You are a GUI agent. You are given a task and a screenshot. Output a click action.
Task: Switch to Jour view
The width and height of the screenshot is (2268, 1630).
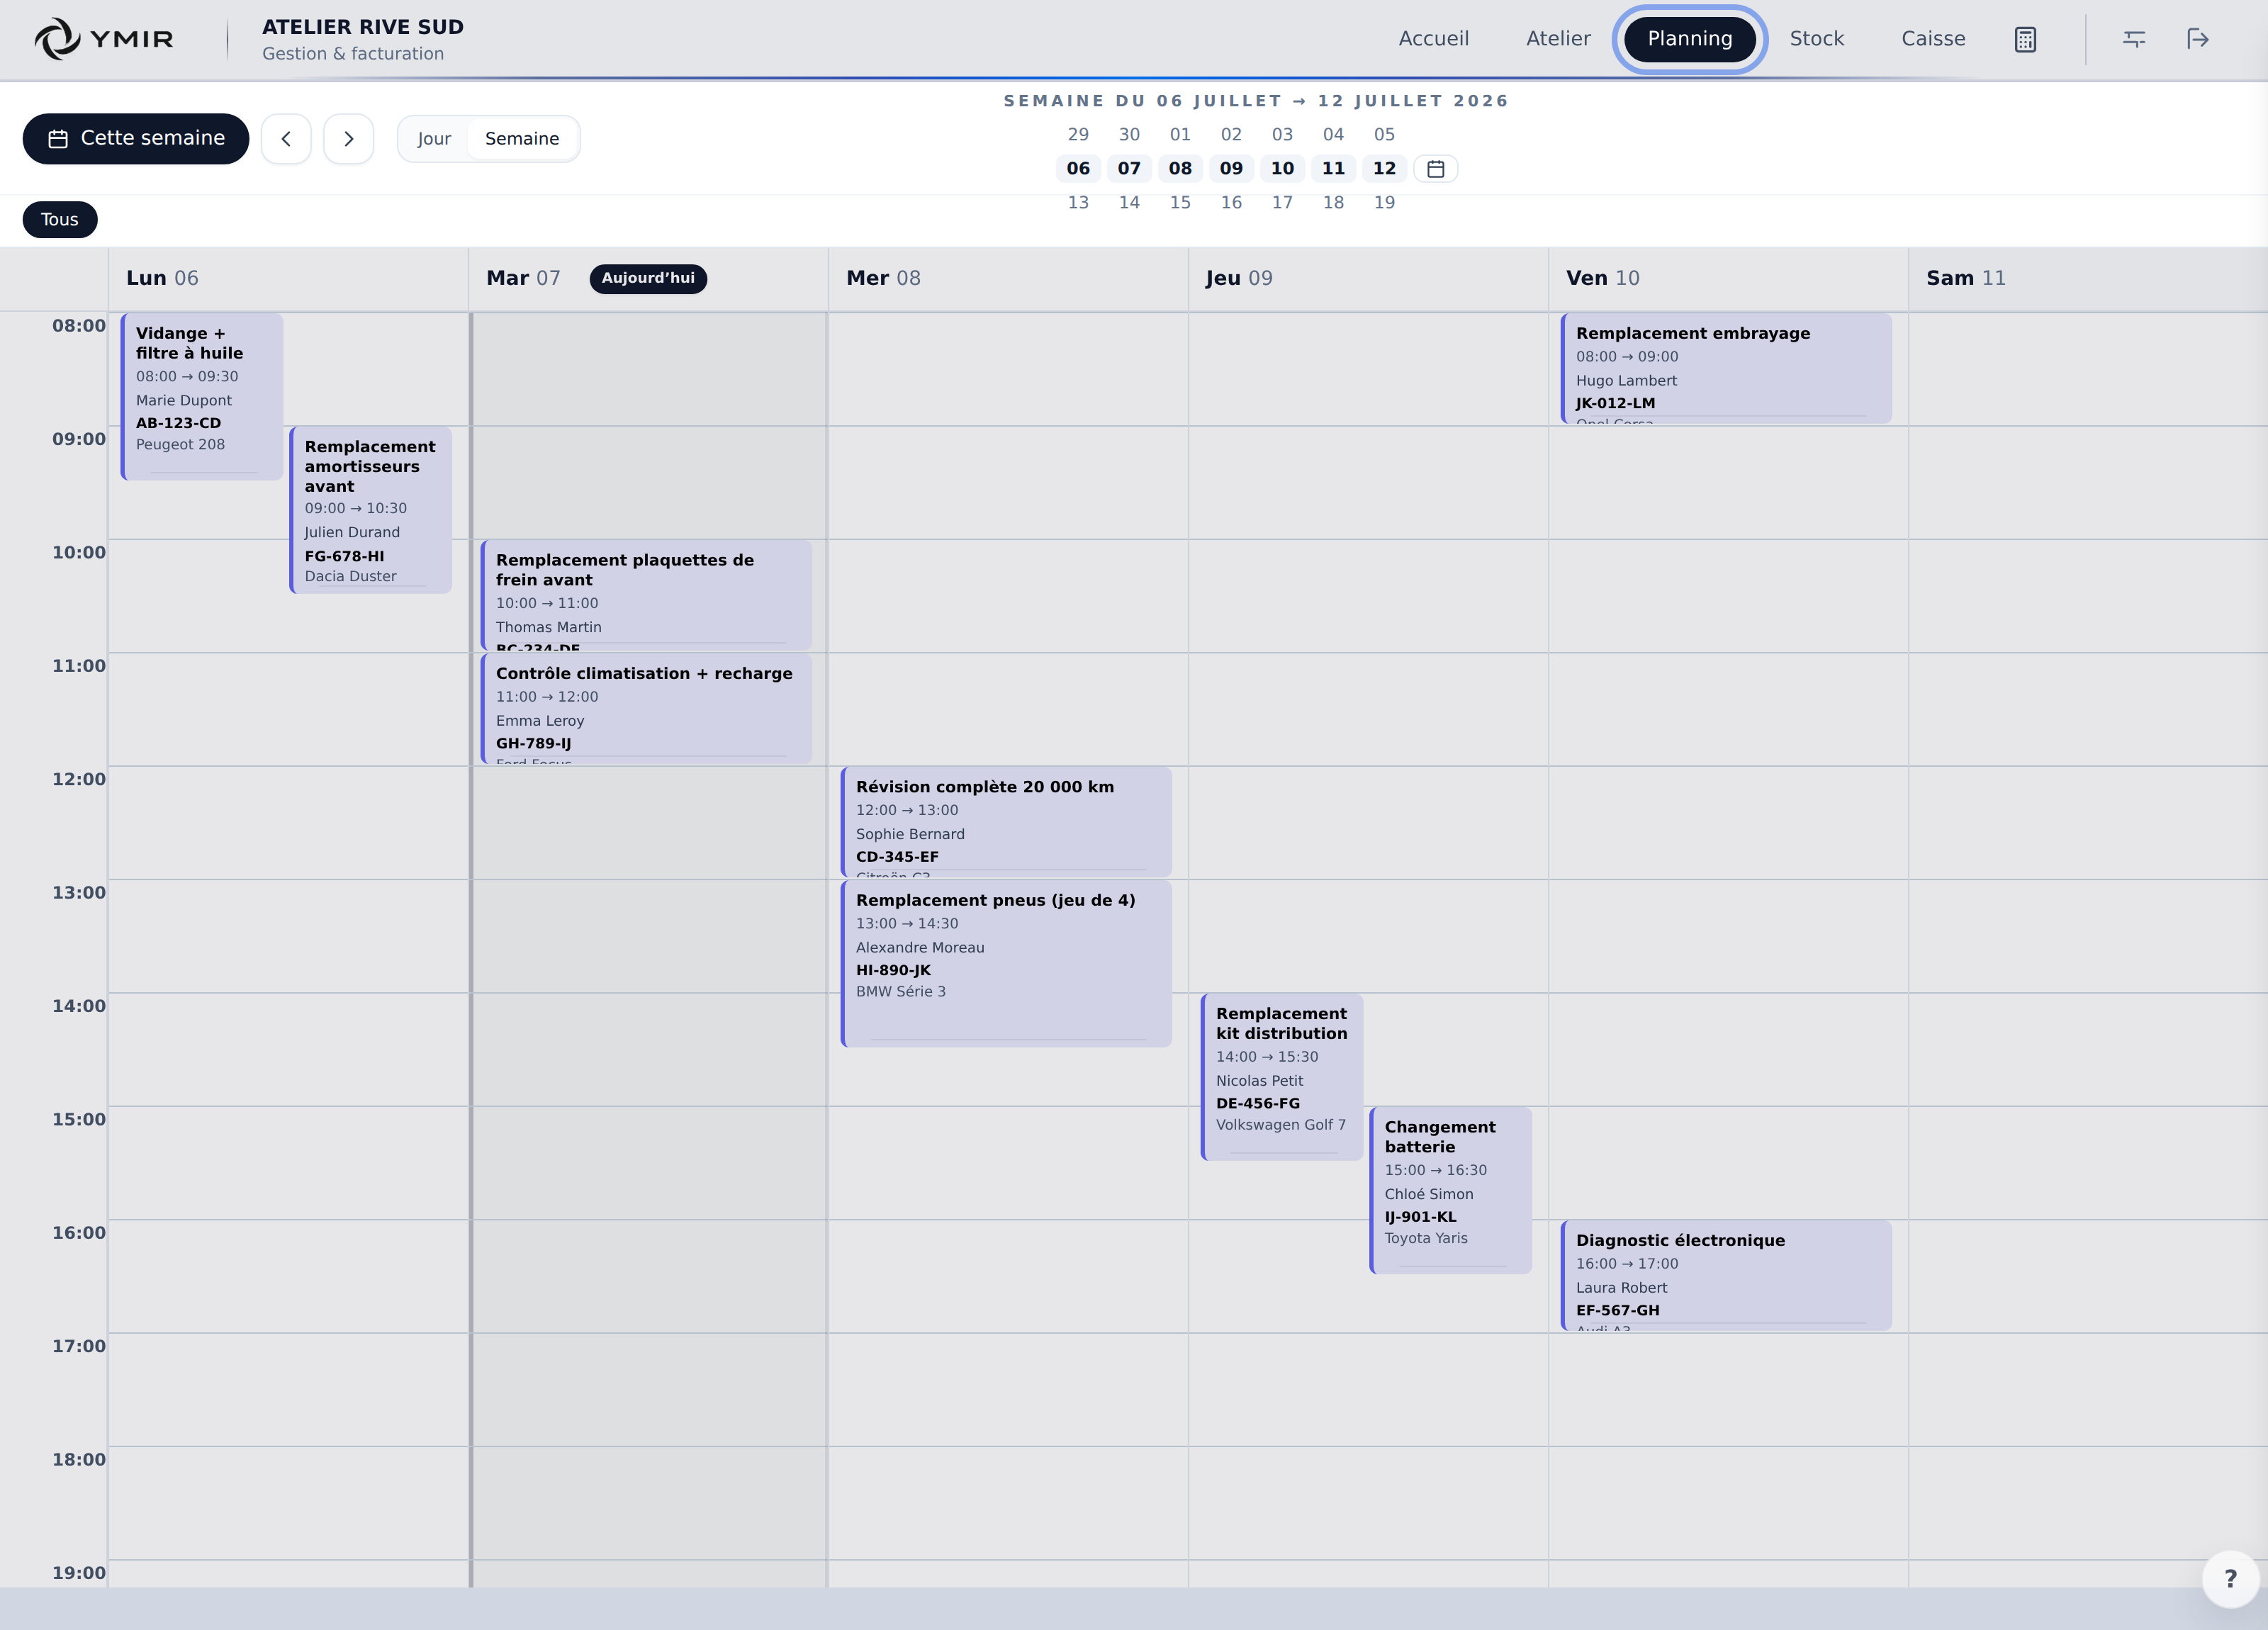[x=434, y=139]
